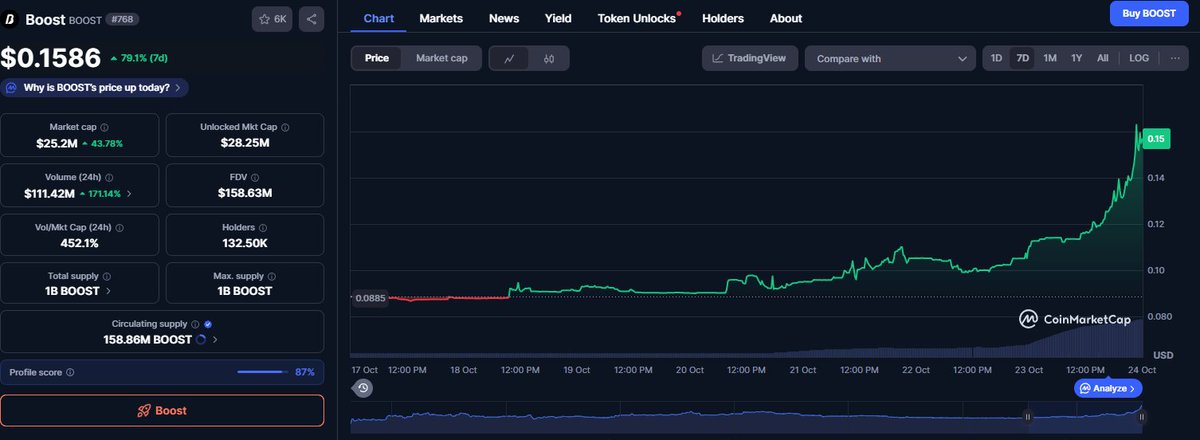Open Total supply info icon

pyautogui.click(x=107, y=275)
